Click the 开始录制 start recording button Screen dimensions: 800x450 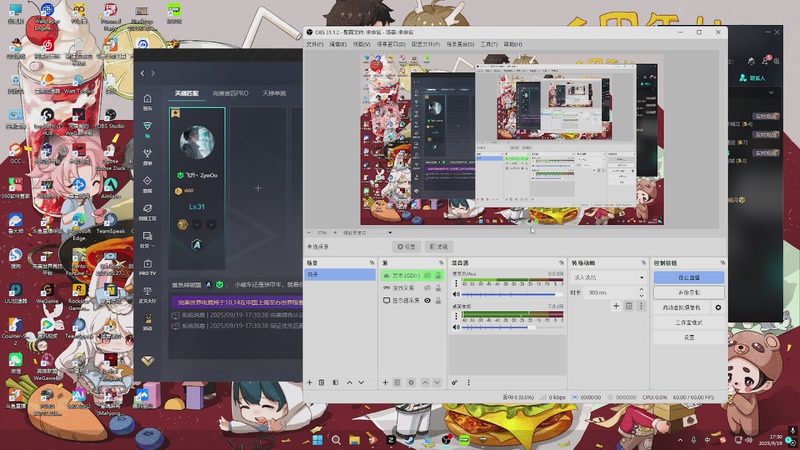tap(689, 292)
